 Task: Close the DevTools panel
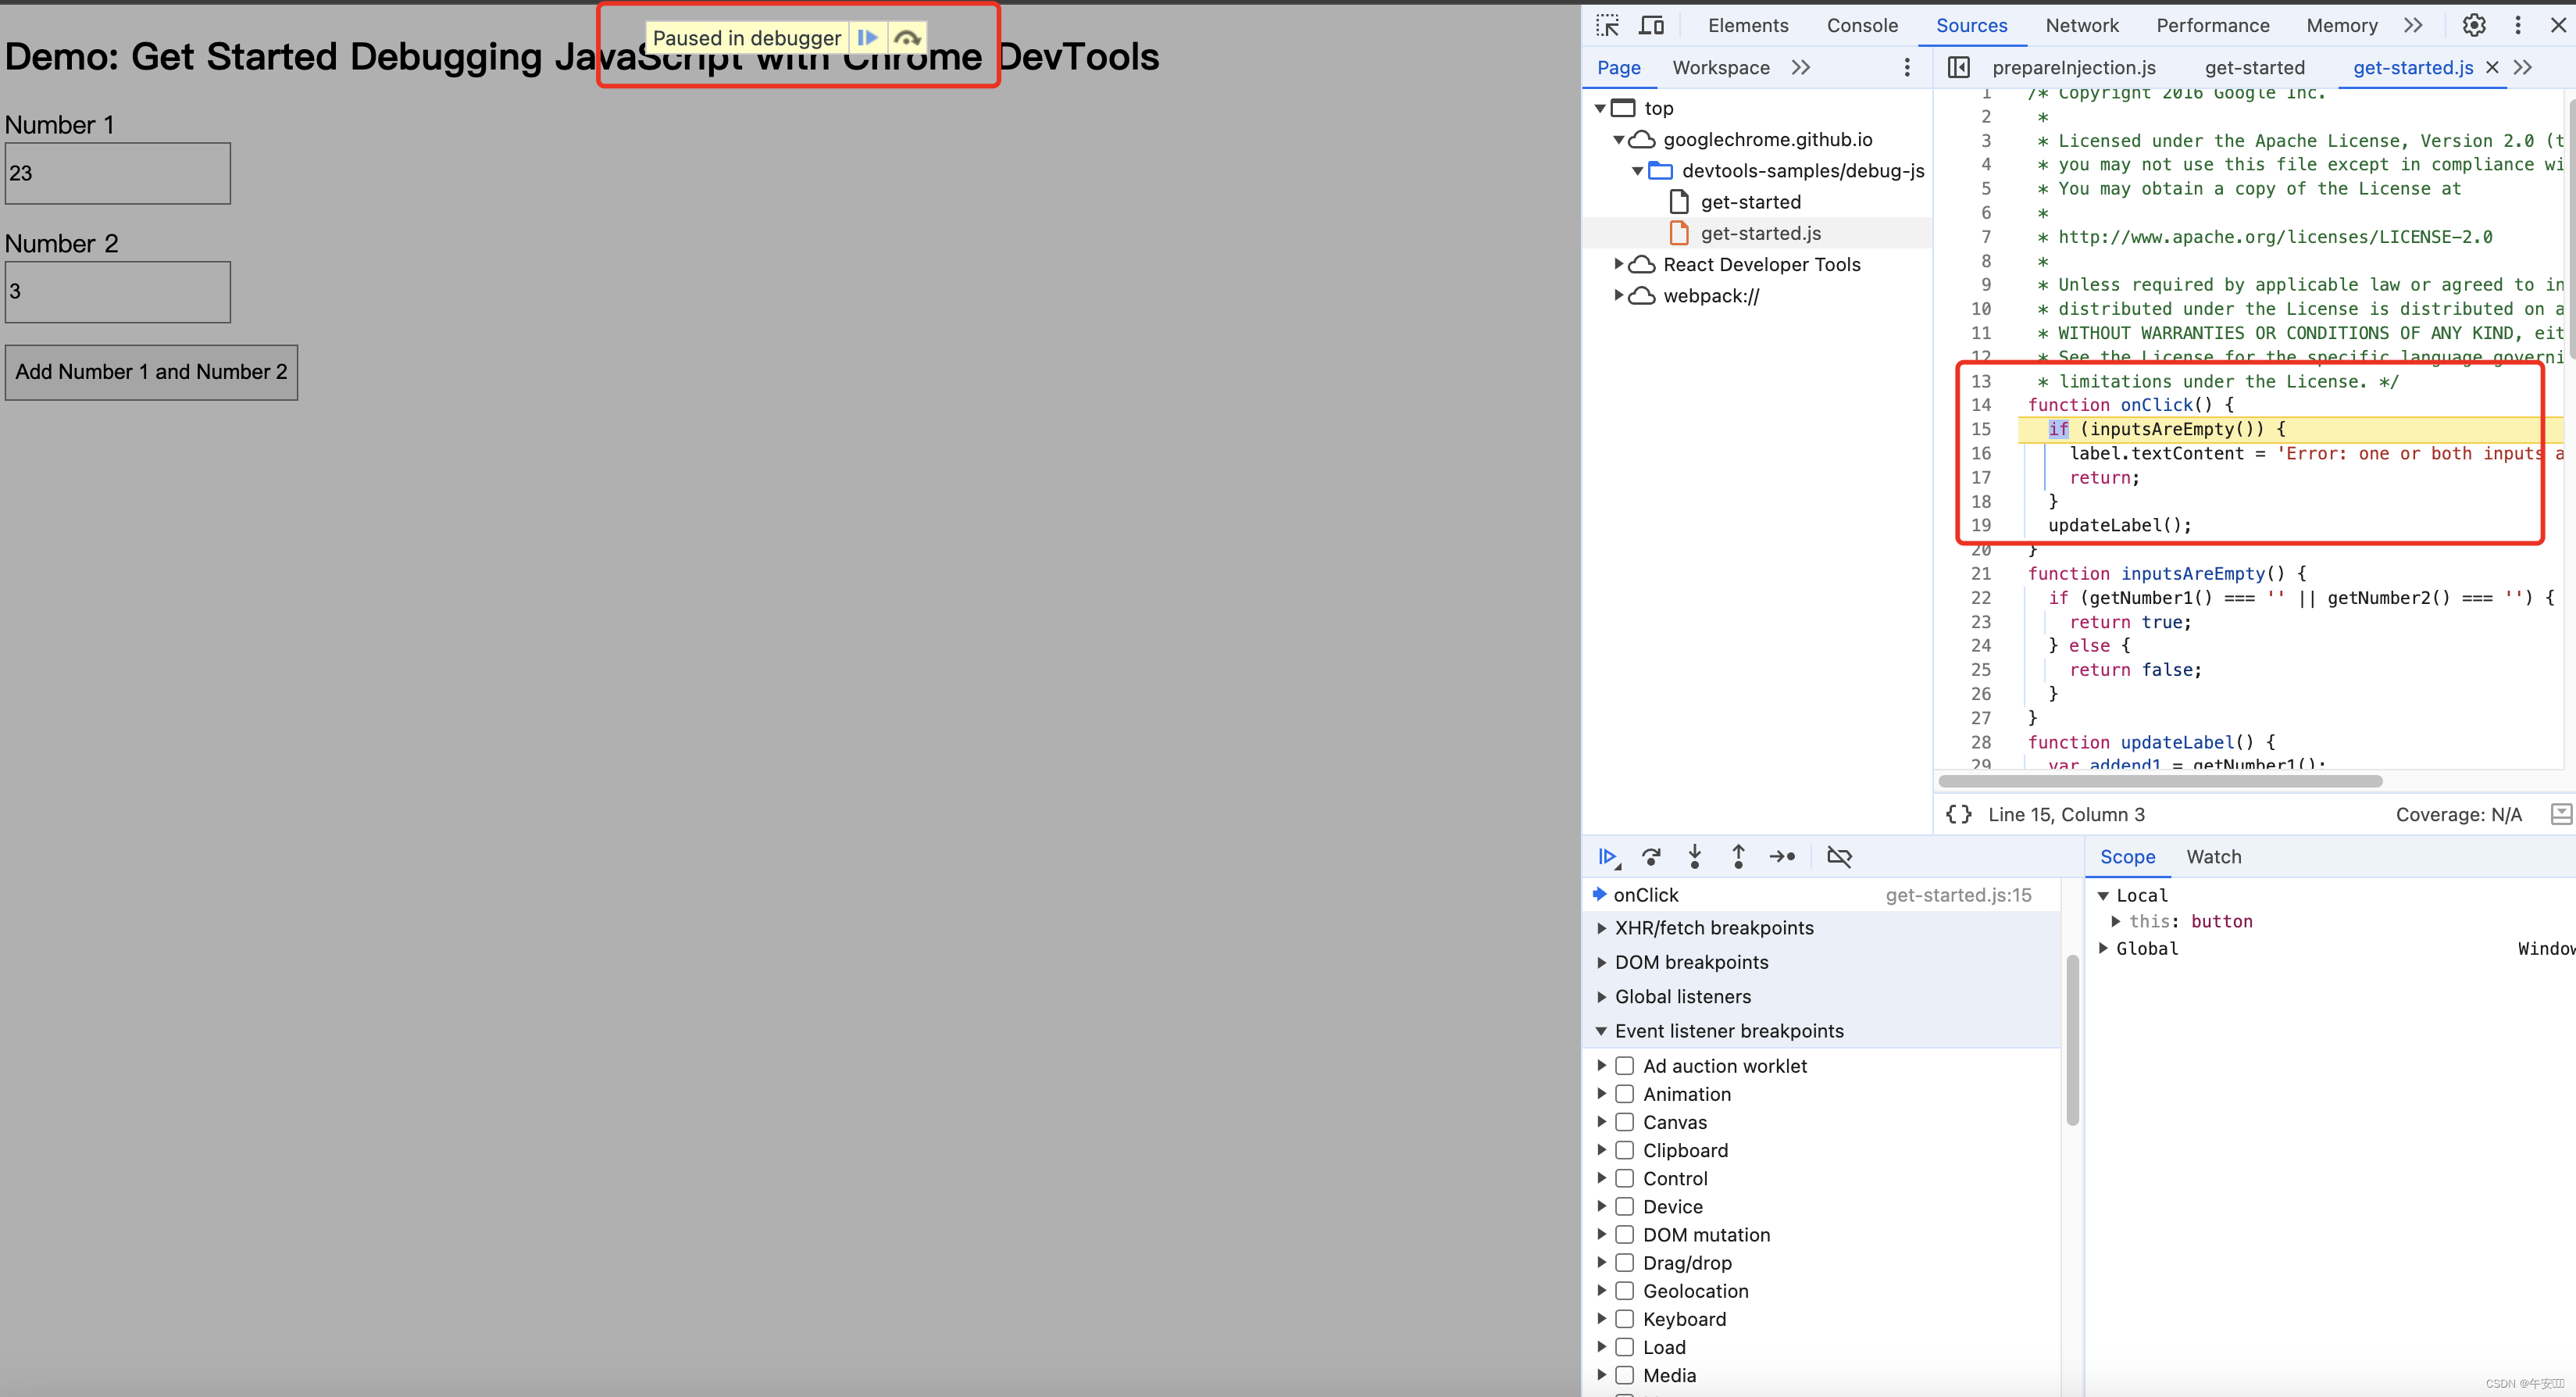(2559, 25)
